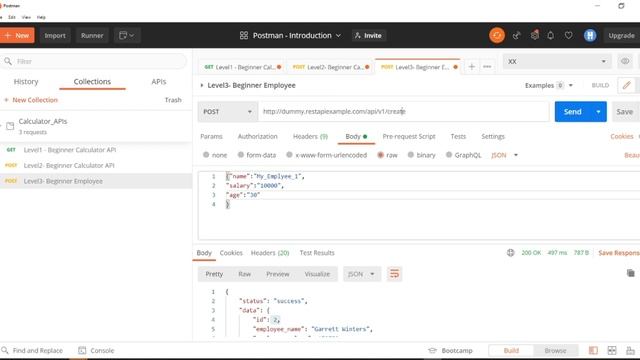Select the none body type

[x=215, y=155]
